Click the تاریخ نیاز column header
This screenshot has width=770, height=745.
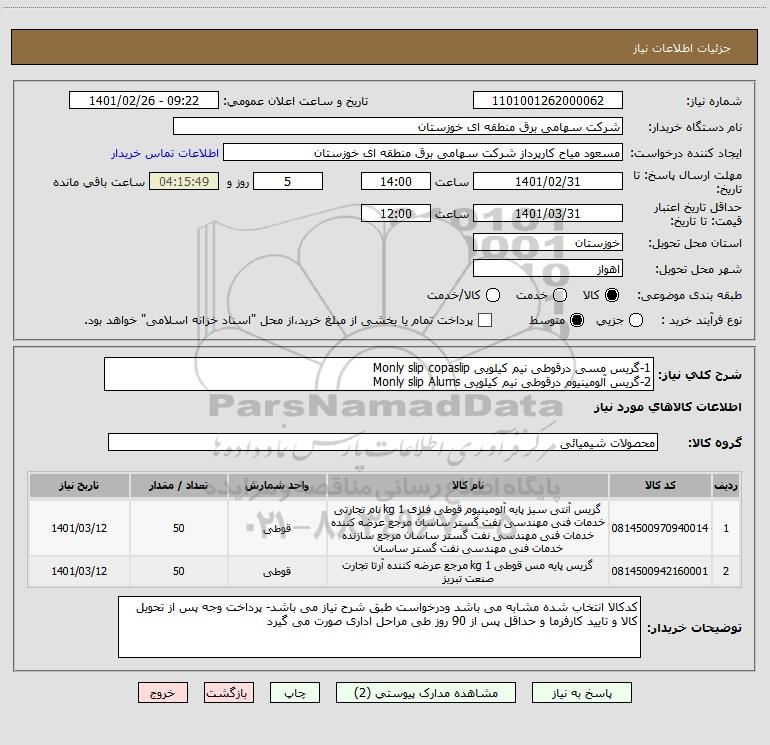[x=79, y=486]
